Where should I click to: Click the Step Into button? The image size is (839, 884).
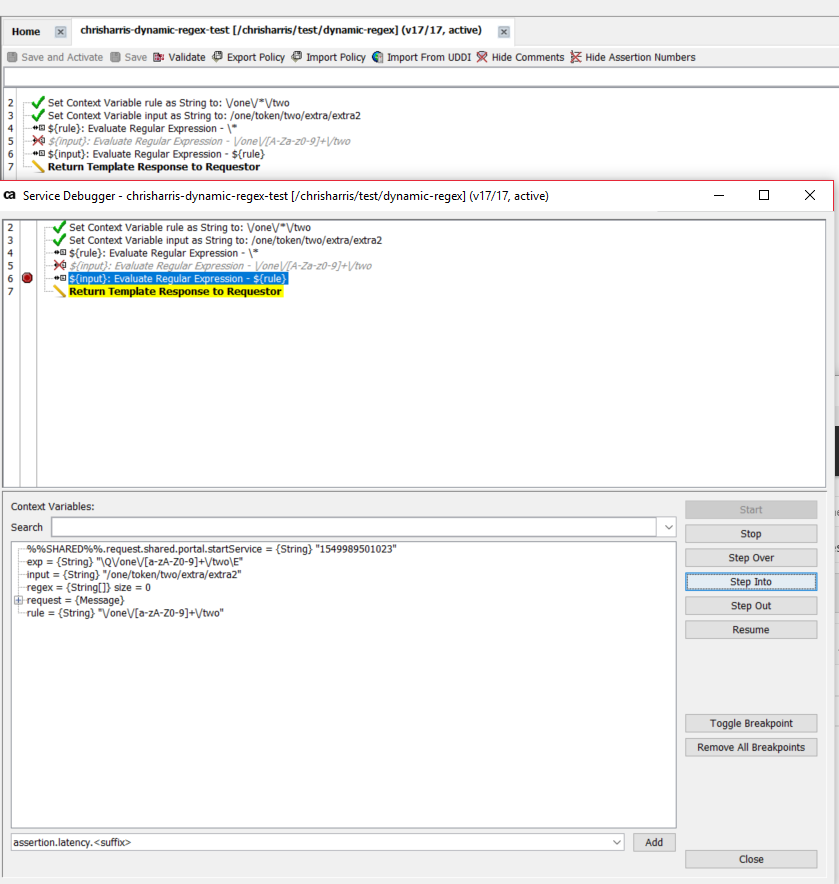pyautogui.click(x=750, y=581)
